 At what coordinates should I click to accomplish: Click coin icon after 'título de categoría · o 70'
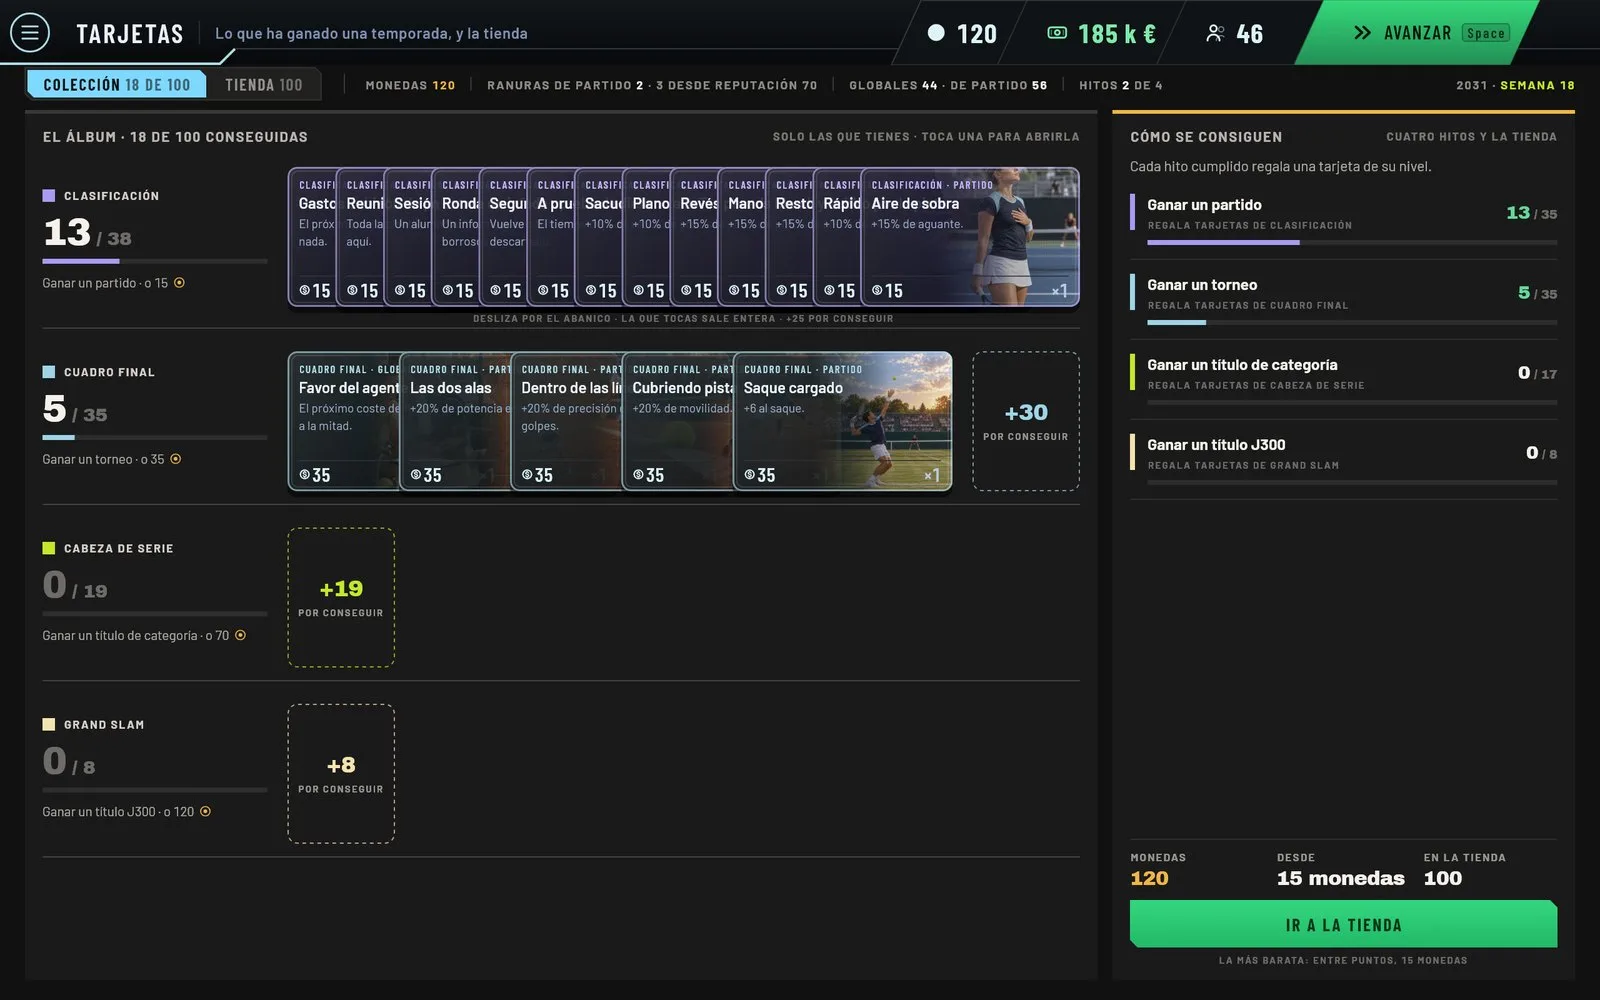click(240, 635)
